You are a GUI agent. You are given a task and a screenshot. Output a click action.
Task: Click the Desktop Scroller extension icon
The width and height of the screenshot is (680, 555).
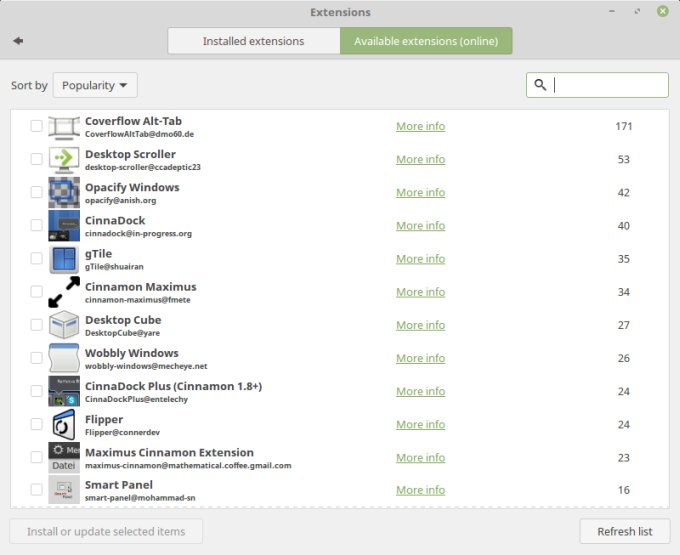pos(64,160)
